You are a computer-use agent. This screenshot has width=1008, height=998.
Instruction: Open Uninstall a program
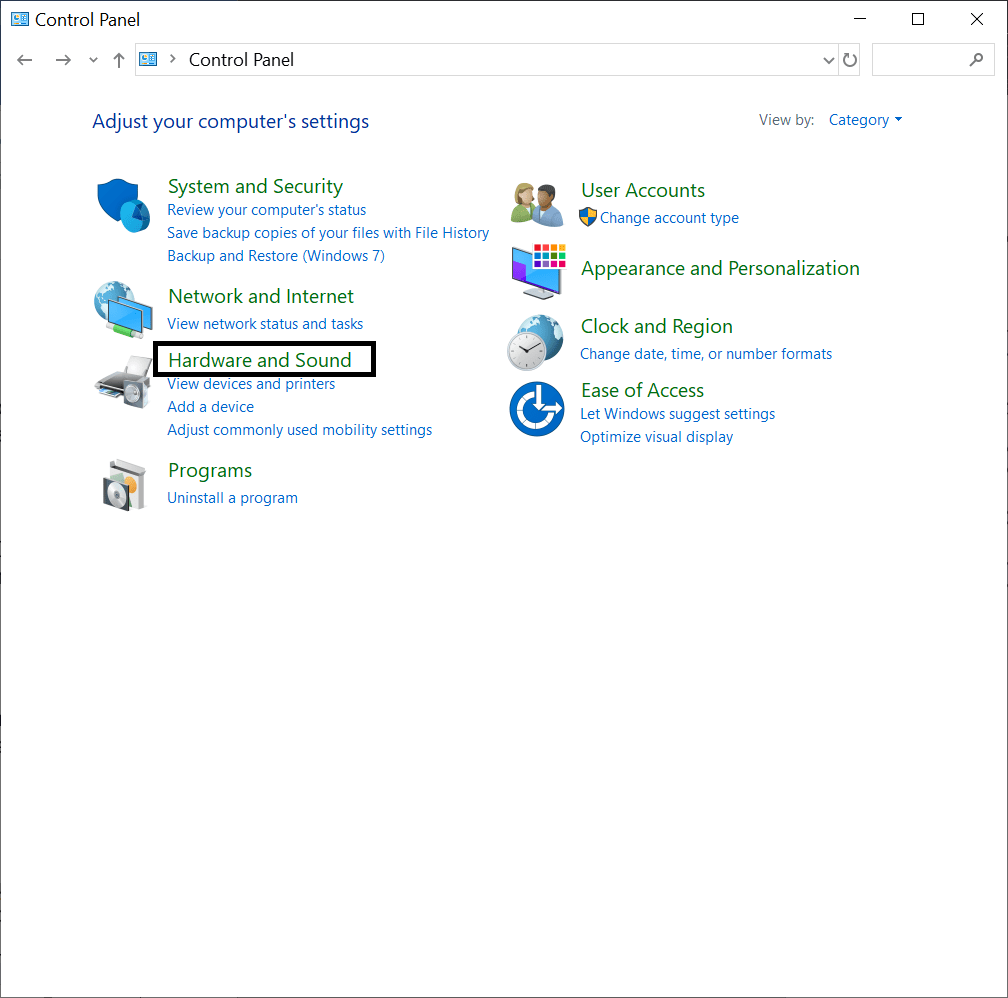point(232,497)
